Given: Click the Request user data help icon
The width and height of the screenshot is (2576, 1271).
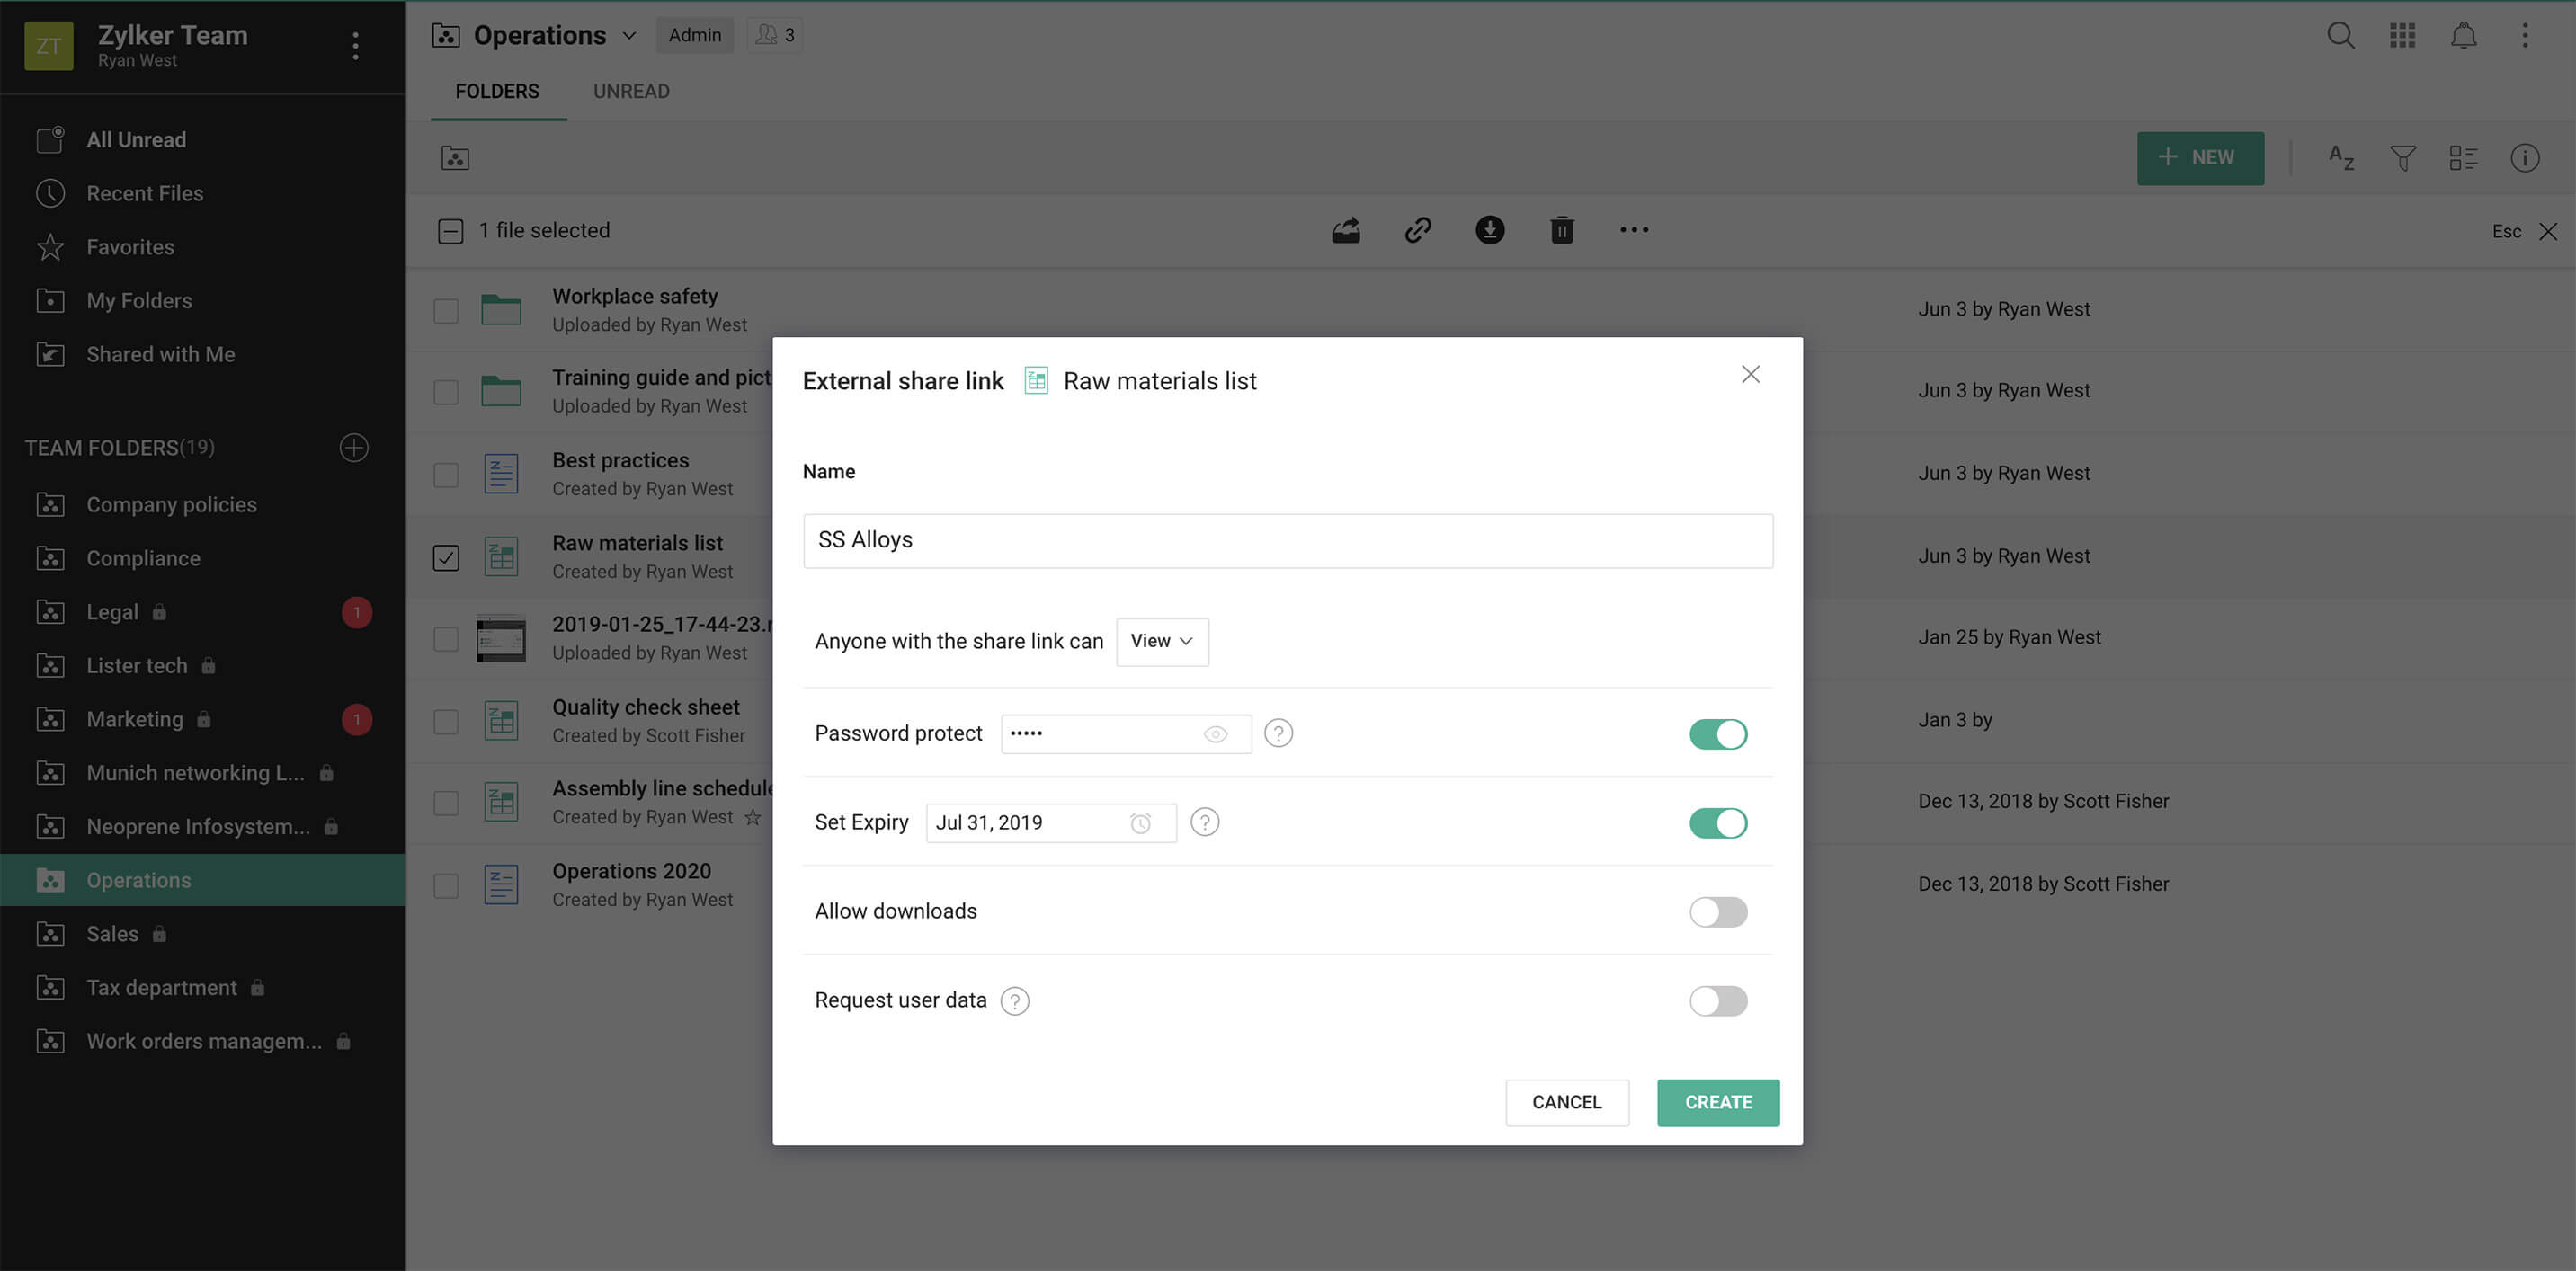Looking at the screenshot, I should [1014, 1001].
